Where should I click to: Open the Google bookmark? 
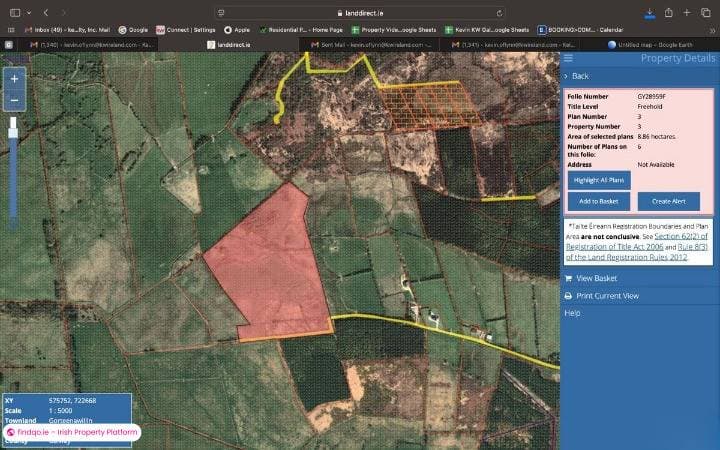133,30
